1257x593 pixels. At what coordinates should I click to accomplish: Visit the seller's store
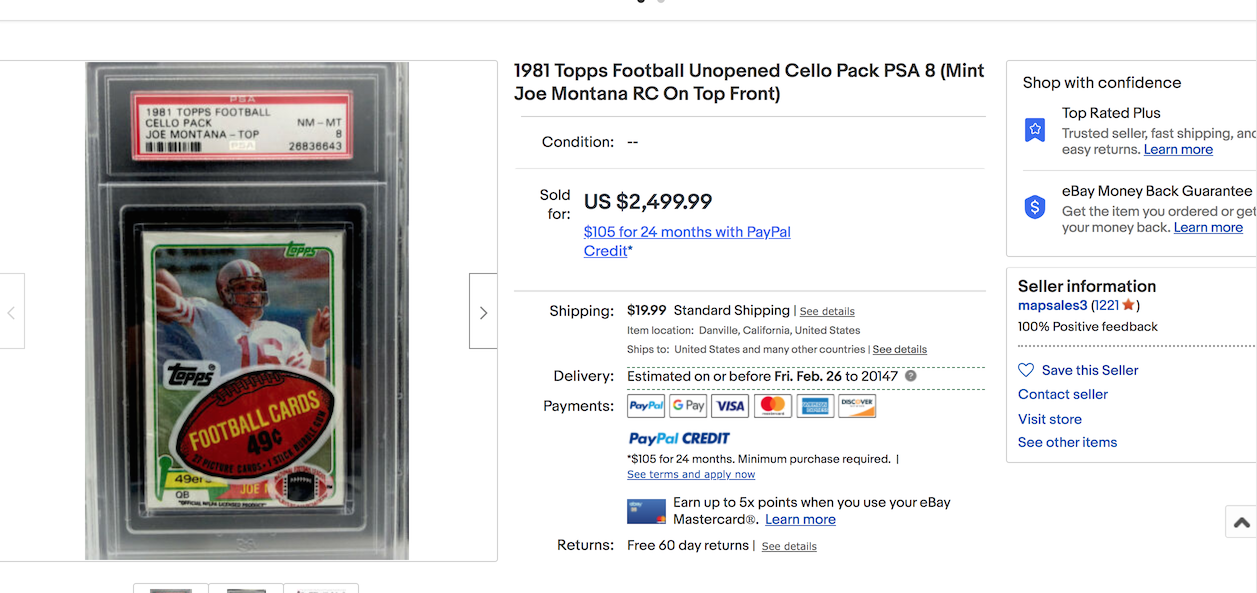(1050, 419)
